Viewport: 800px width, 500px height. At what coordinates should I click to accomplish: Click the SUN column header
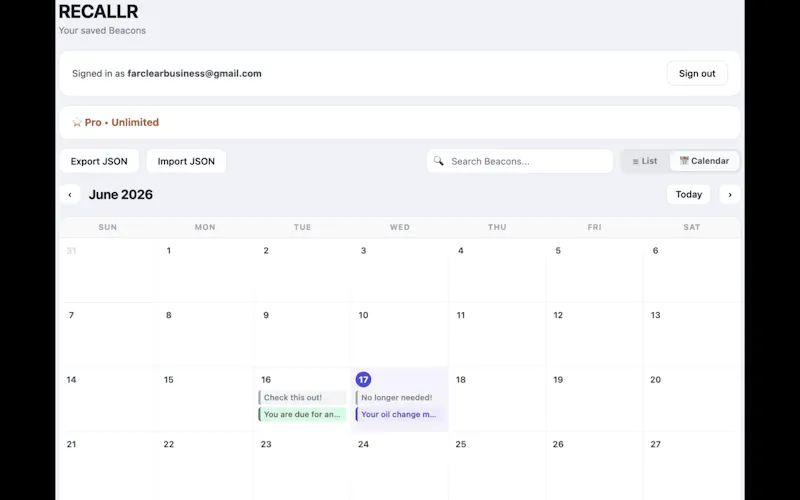(x=108, y=227)
